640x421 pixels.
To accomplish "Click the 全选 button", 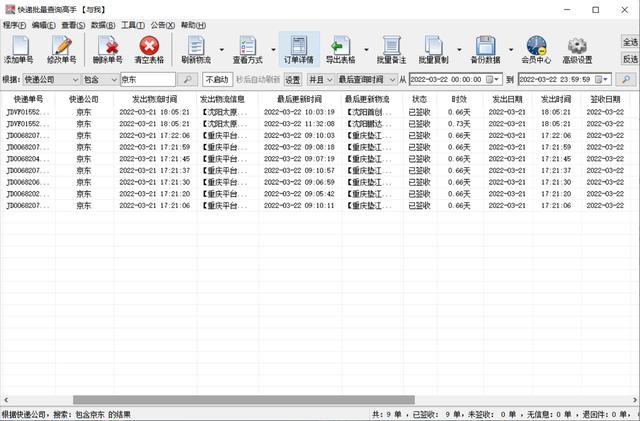I will click(x=630, y=43).
